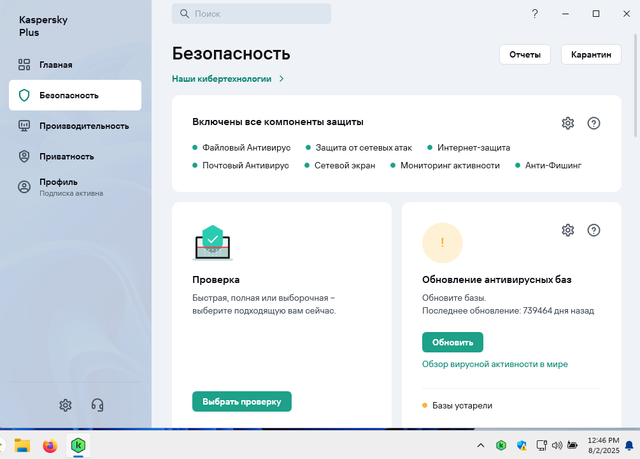The width and height of the screenshot is (640, 459).
Task: Open the Производительность section
Action: [75, 126]
